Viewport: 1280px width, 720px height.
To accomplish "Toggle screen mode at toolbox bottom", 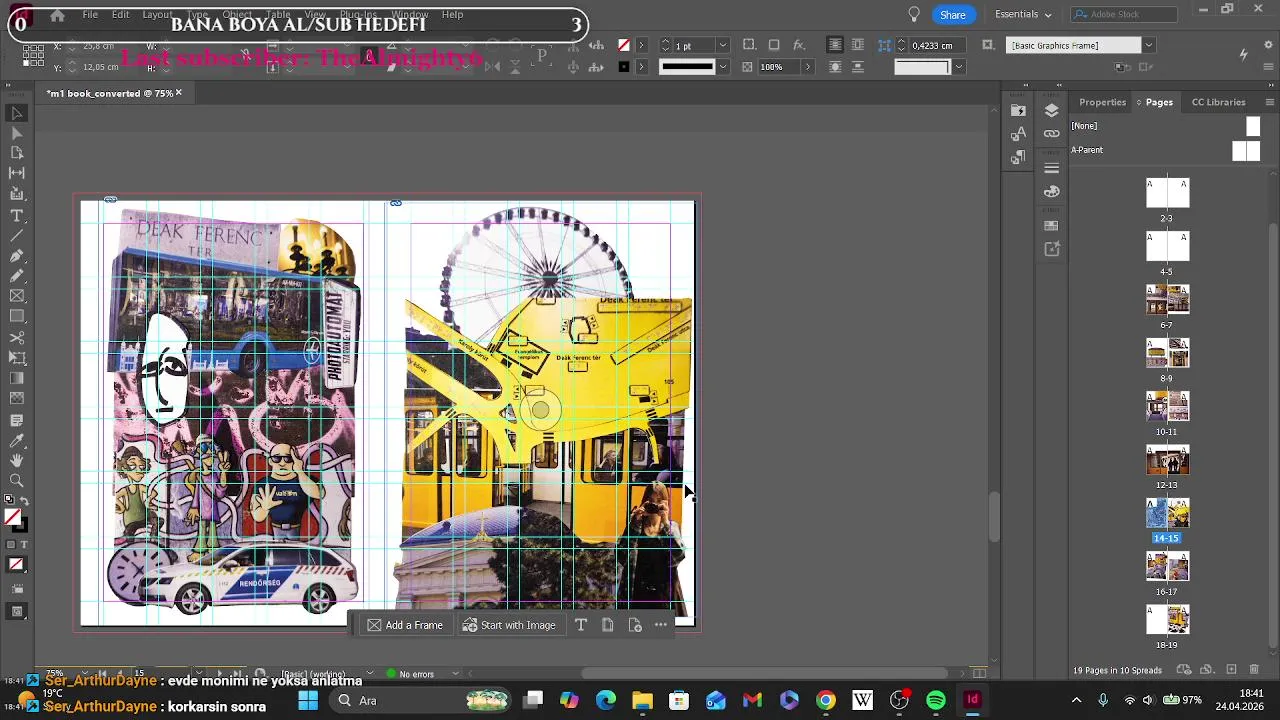I will [x=17, y=611].
